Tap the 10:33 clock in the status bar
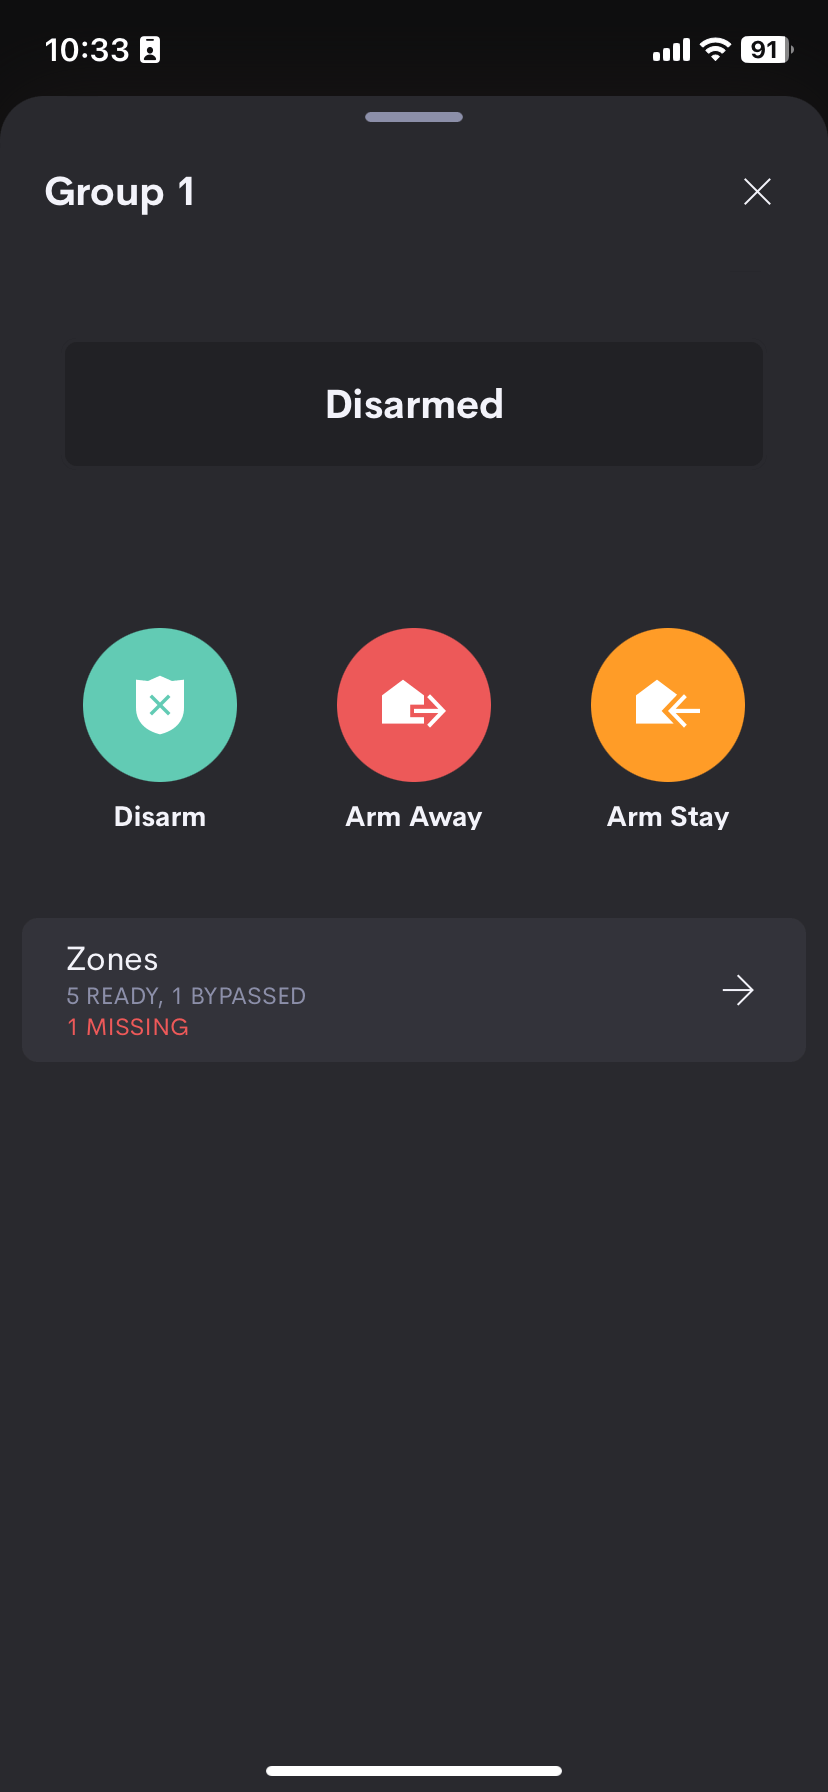828x1792 pixels. [87, 50]
